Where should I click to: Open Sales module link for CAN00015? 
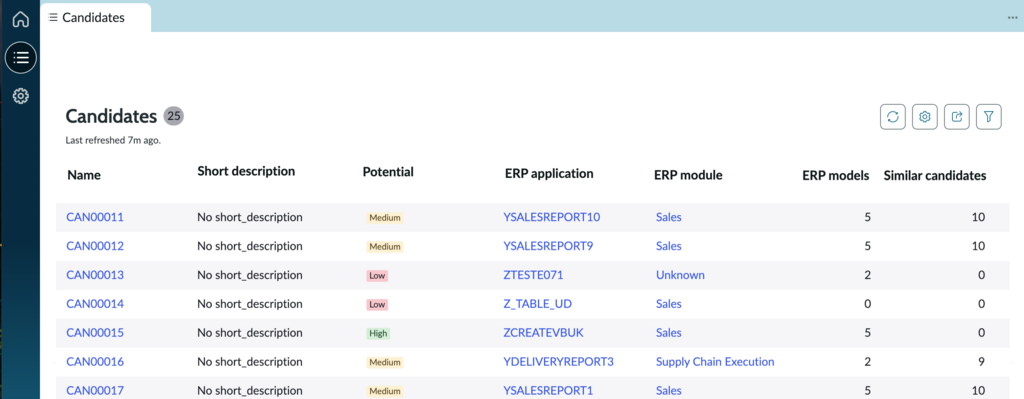pos(669,332)
